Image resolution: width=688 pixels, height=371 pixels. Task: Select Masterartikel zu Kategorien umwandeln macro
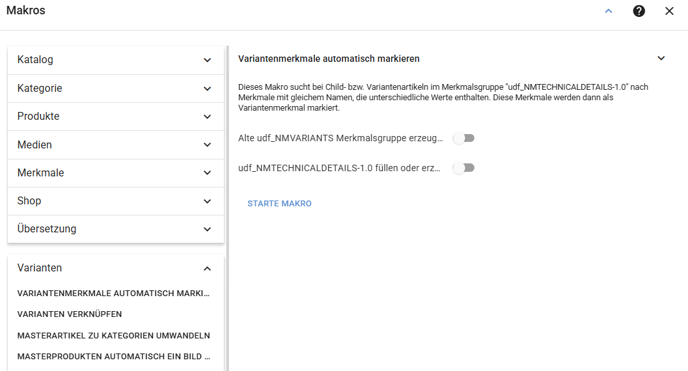point(114,336)
